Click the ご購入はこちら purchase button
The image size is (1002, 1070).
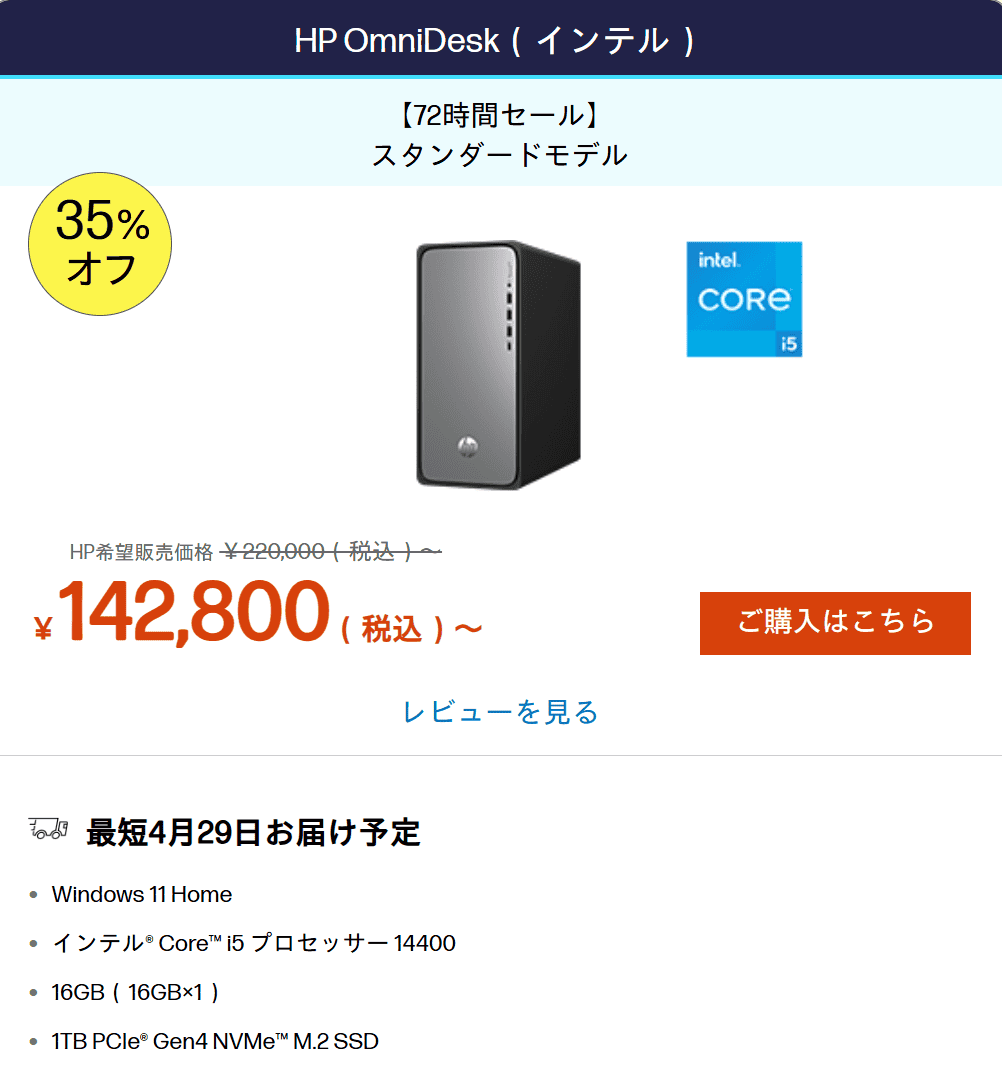point(835,622)
